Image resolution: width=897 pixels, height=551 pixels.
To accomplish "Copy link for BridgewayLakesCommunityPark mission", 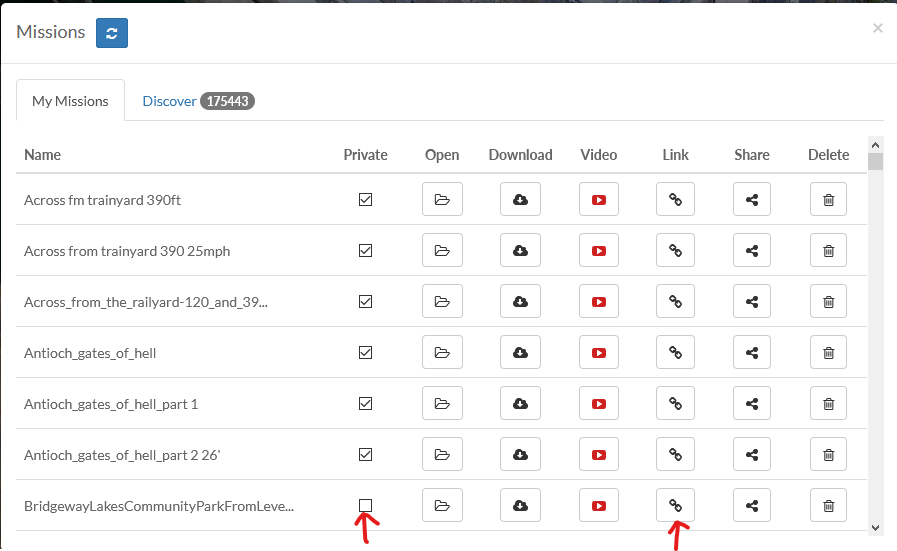I will [675, 505].
